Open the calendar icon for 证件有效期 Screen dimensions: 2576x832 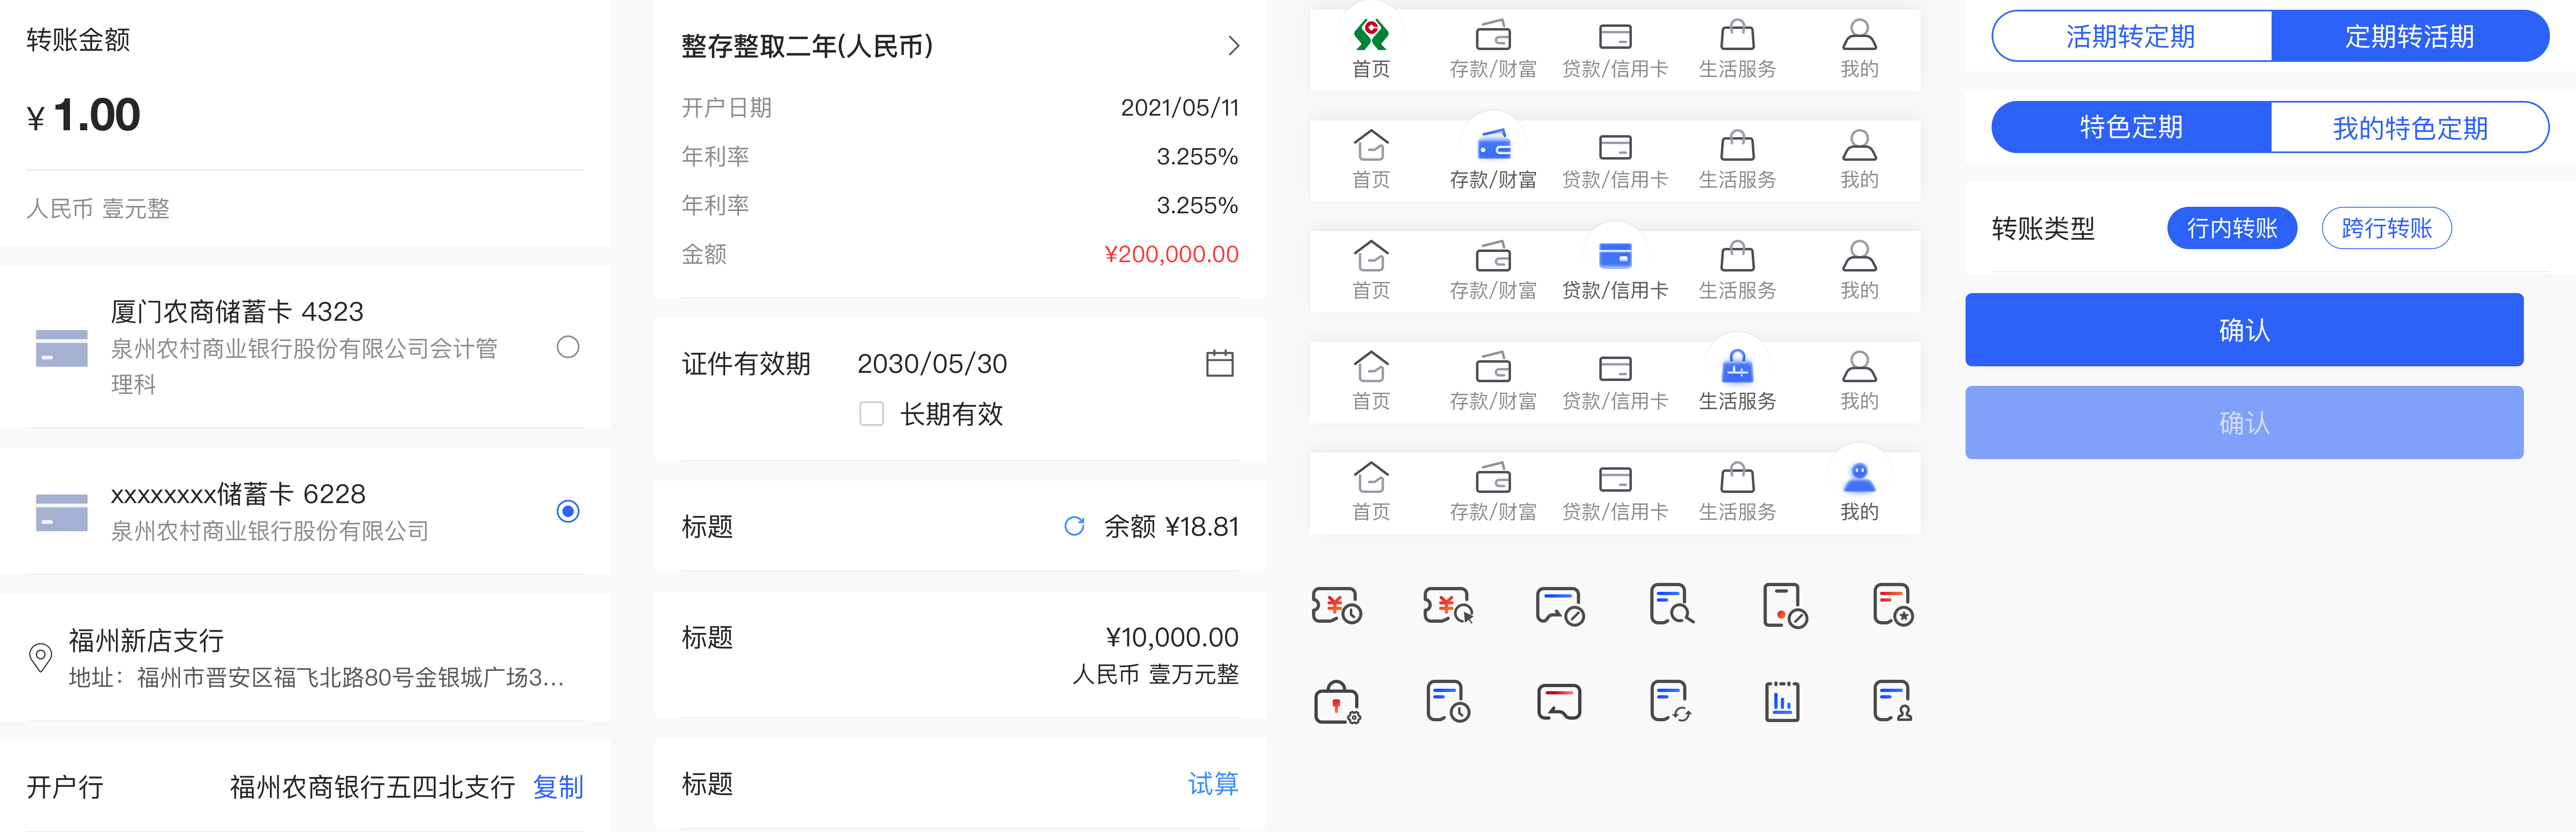(1220, 363)
